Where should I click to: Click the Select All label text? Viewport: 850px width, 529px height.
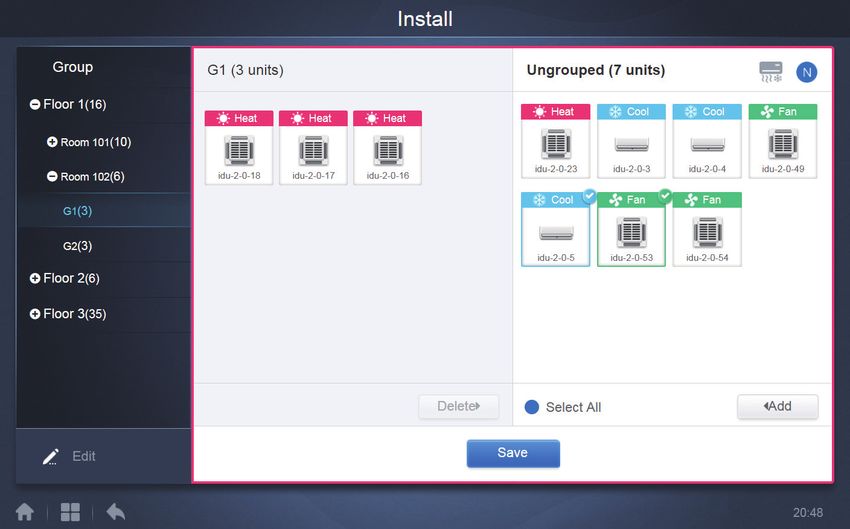(x=574, y=407)
